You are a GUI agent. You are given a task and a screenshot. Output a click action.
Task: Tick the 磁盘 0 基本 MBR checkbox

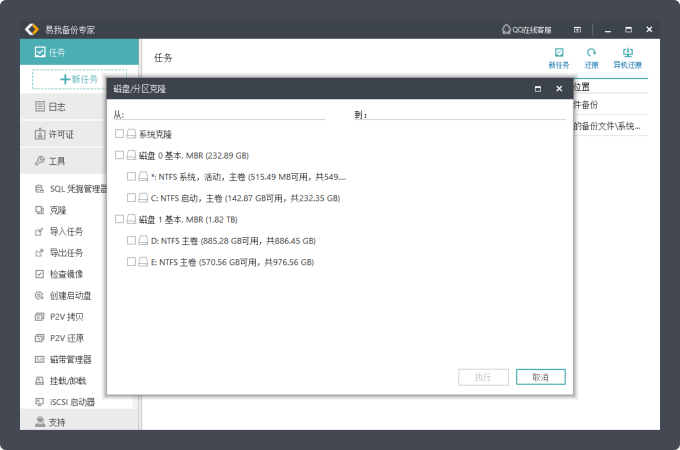tap(120, 155)
